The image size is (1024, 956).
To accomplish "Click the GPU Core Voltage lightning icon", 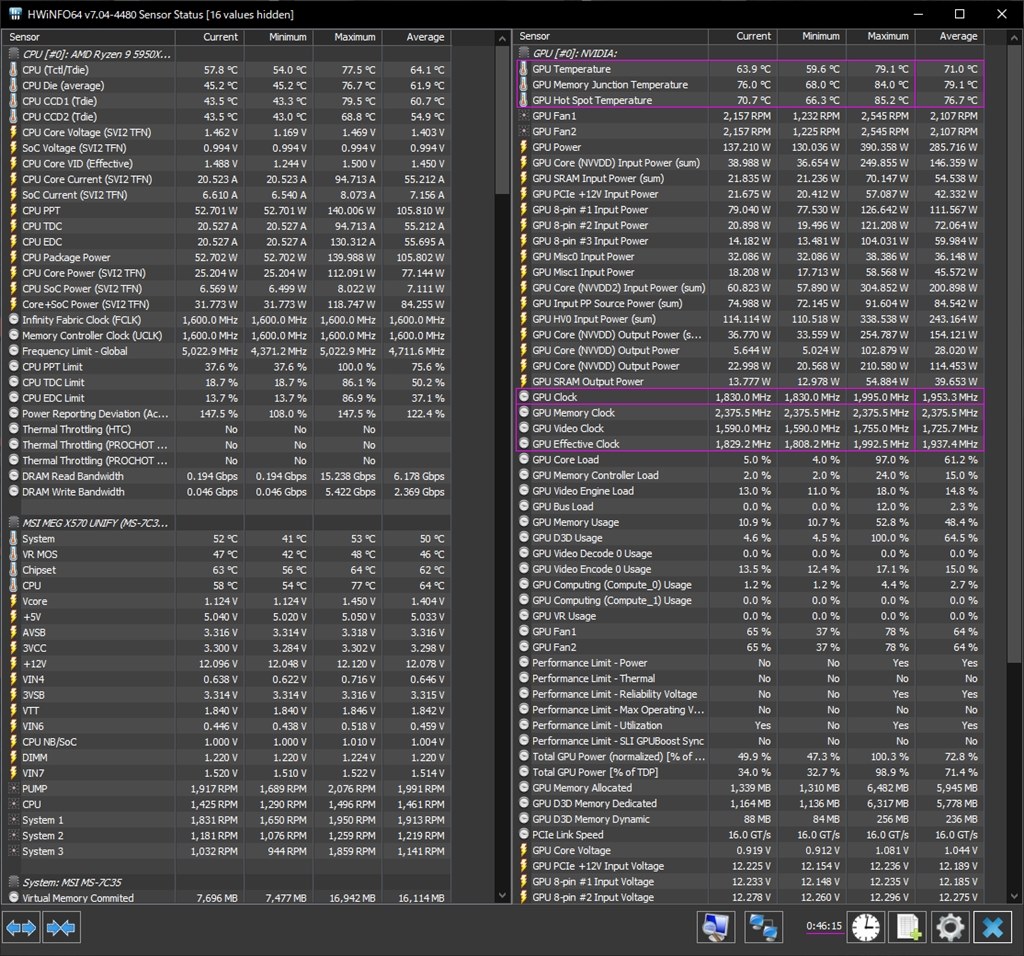I will 524,850.
